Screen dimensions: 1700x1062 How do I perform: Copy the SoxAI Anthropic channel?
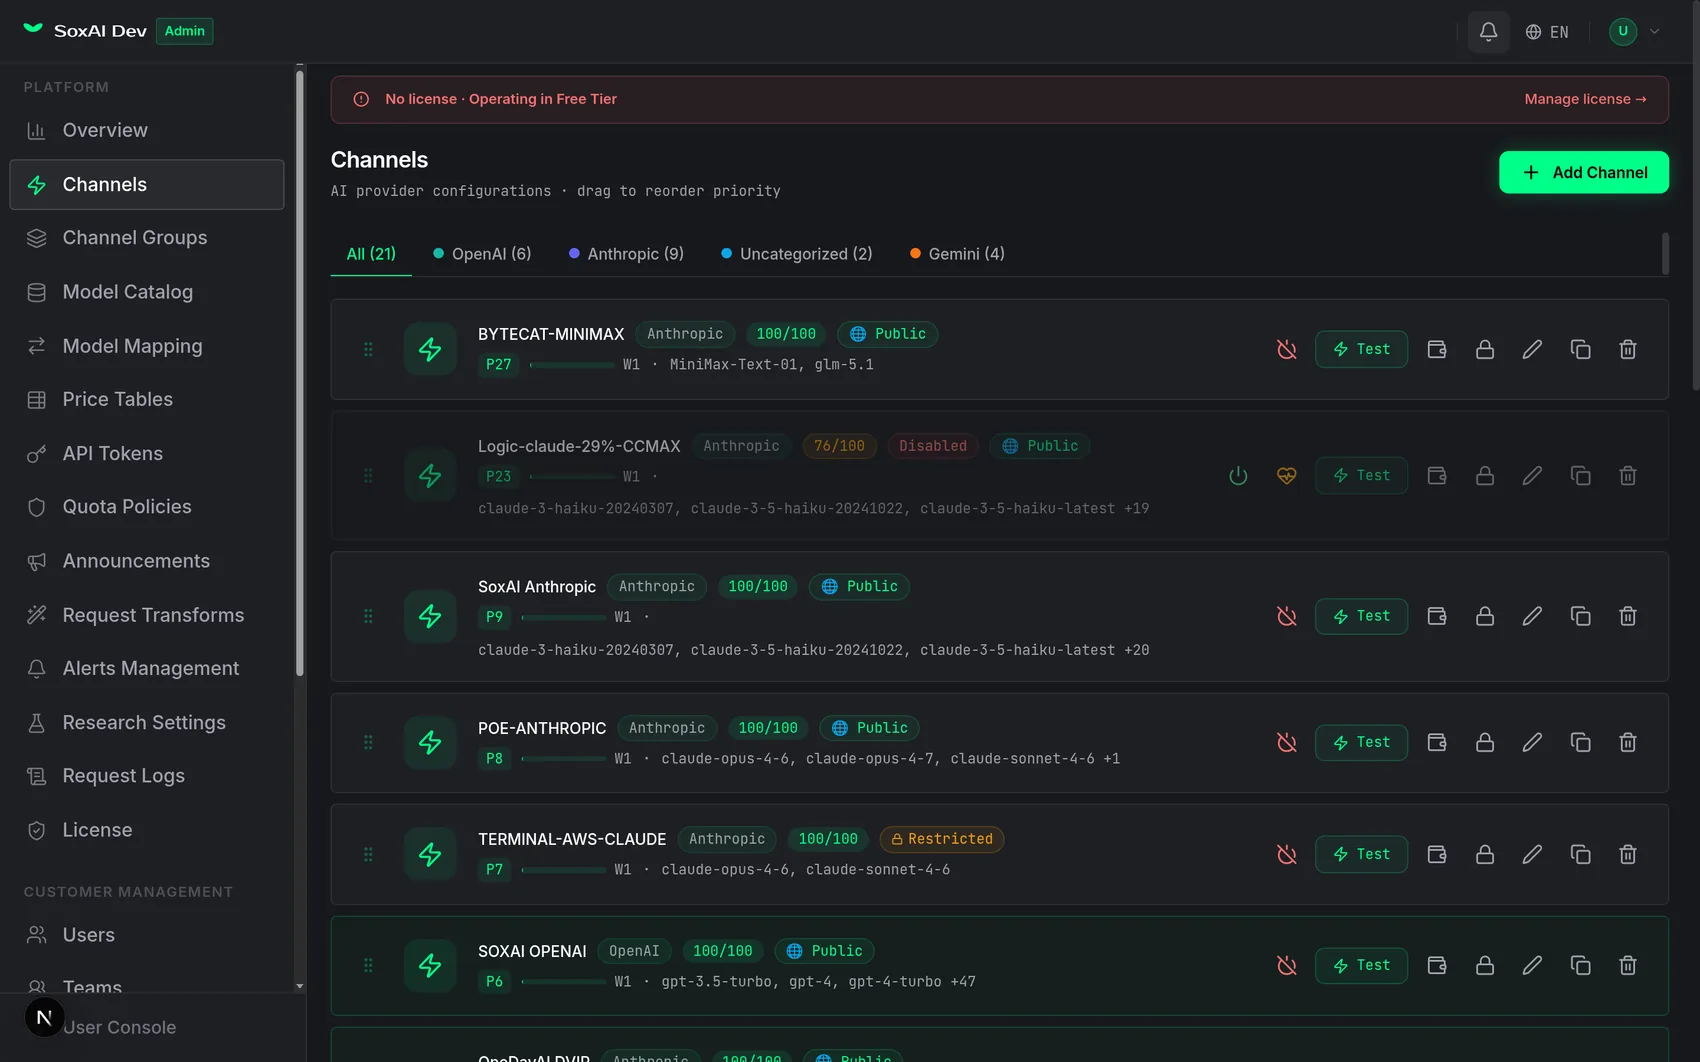(1580, 616)
